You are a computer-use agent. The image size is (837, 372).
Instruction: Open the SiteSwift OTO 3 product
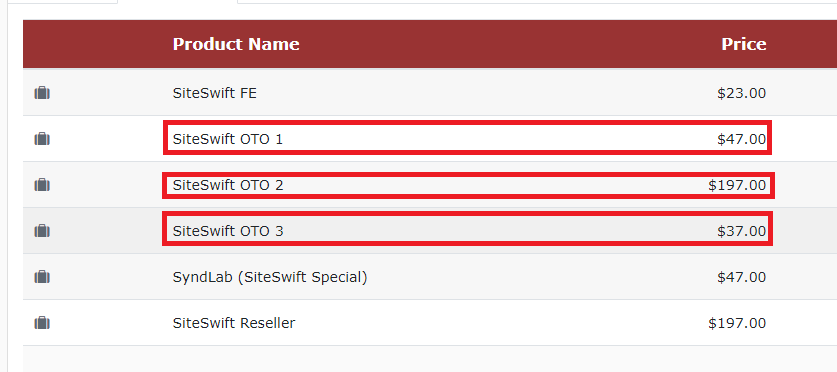228,231
